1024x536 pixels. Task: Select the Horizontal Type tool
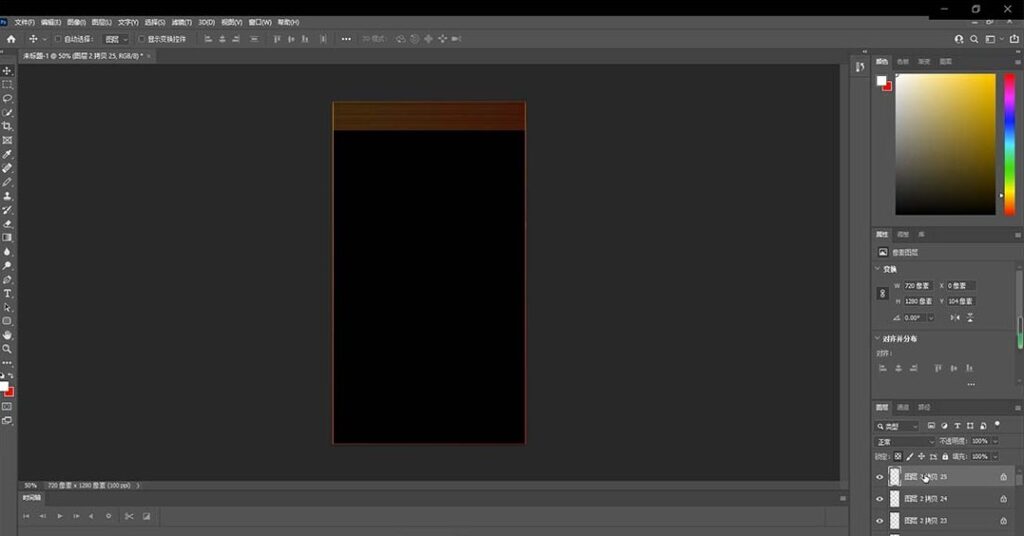tap(7, 294)
